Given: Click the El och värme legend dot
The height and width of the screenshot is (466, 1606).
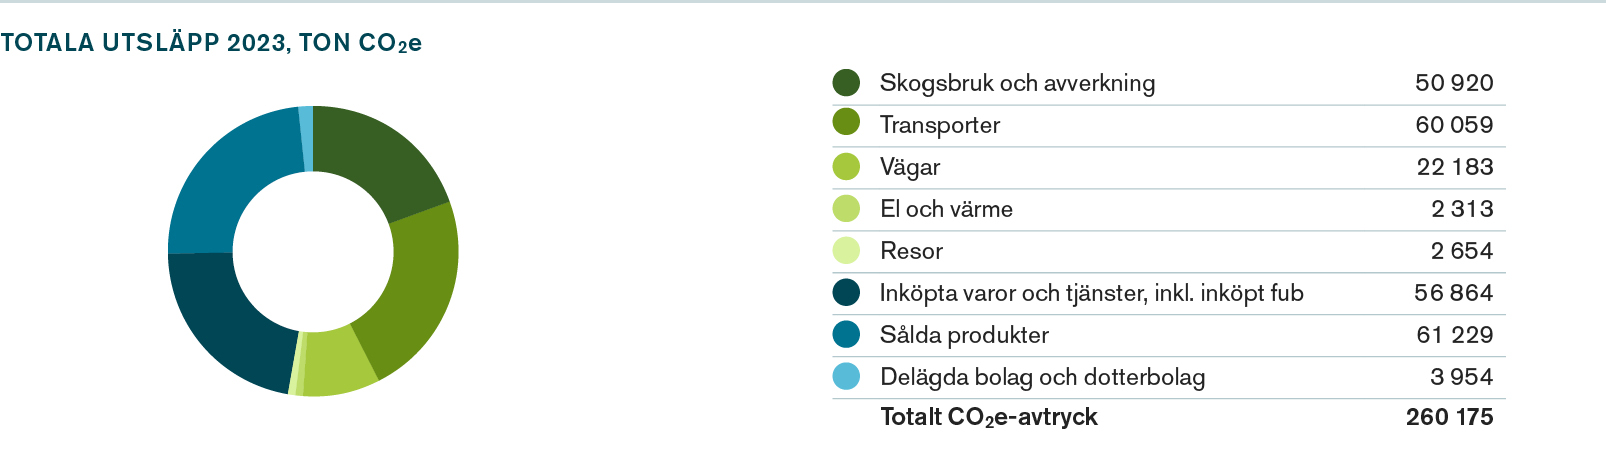Looking at the screenshot, I should tap(846, 208).
